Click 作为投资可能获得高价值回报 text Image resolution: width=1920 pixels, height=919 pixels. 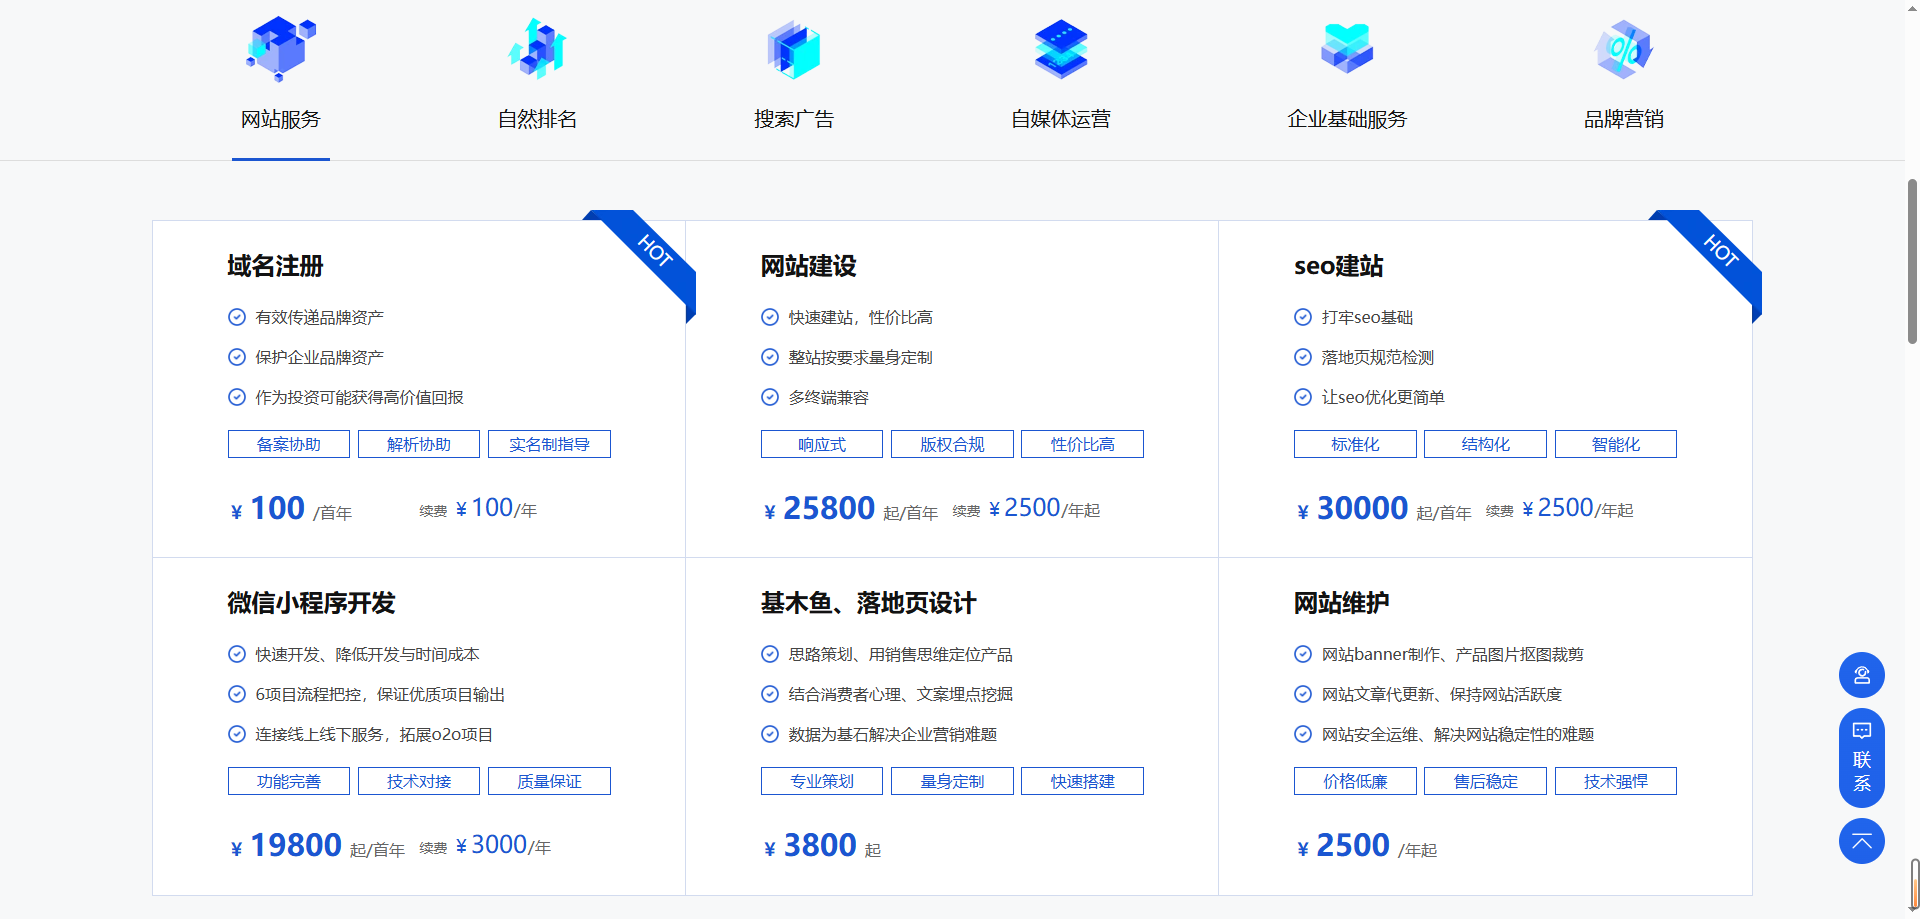(359, 397)
